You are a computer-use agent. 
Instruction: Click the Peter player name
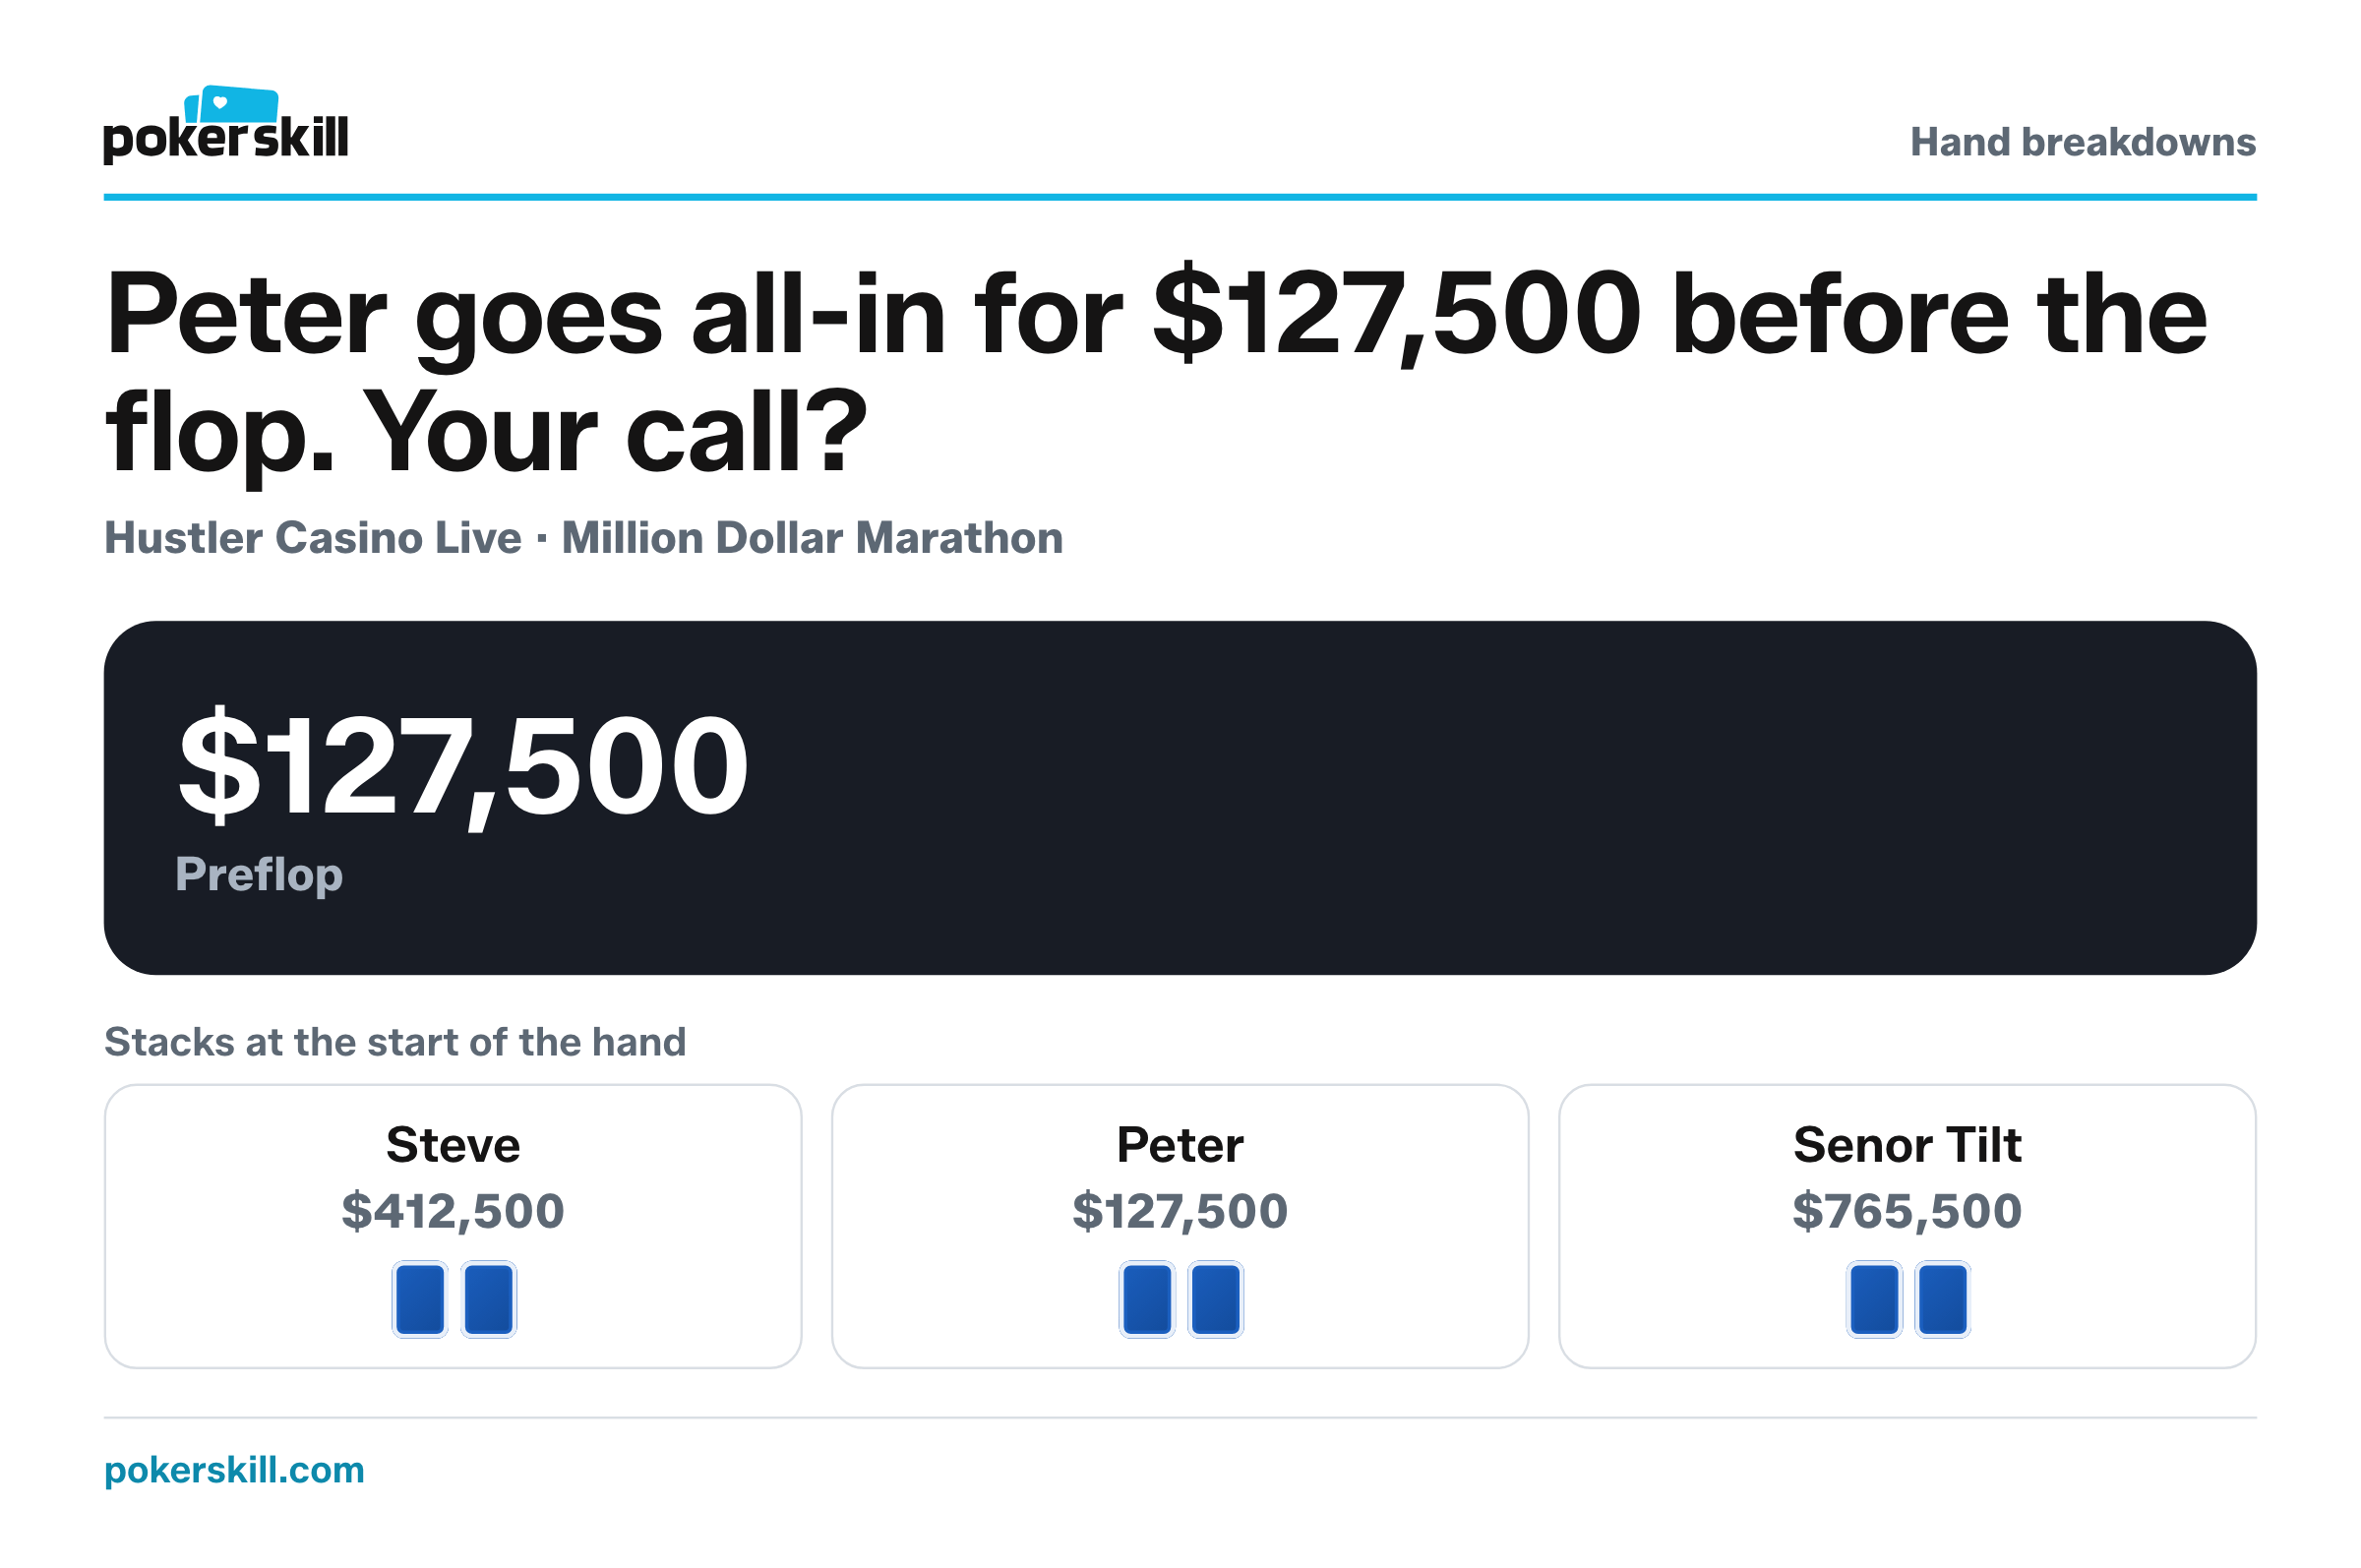pyautogui.click(x=1180, y=1145)
